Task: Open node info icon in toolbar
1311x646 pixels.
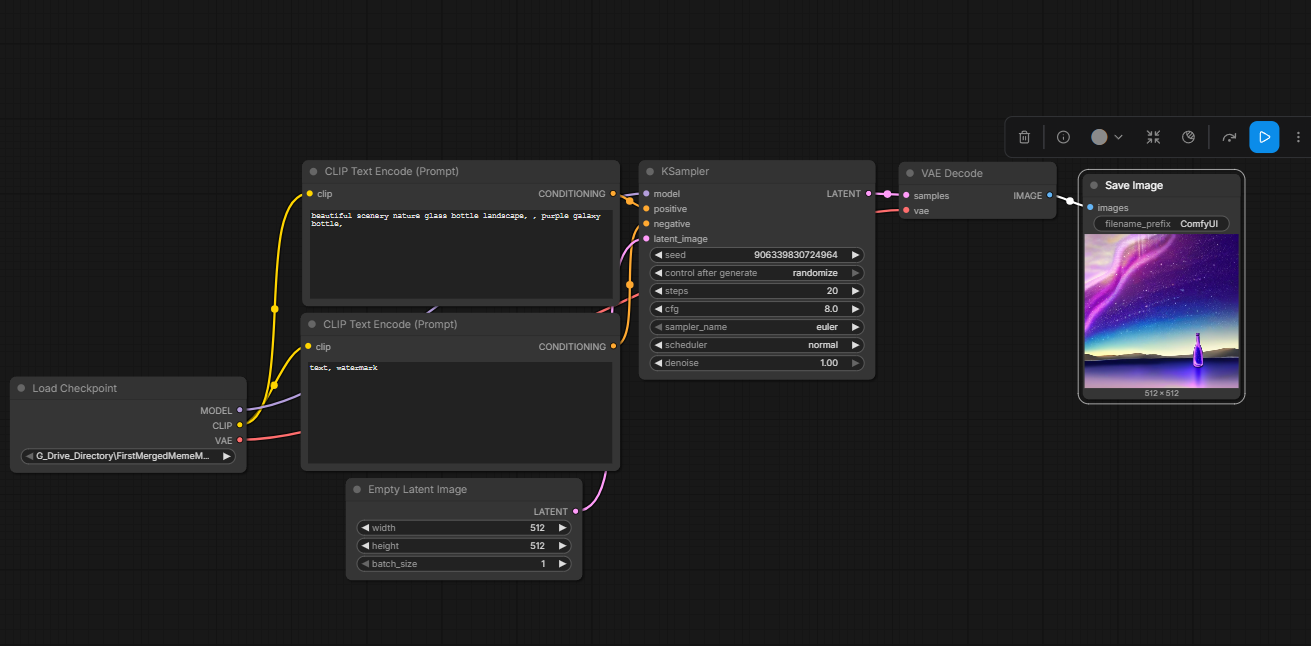Action: tap(1063, 137)
